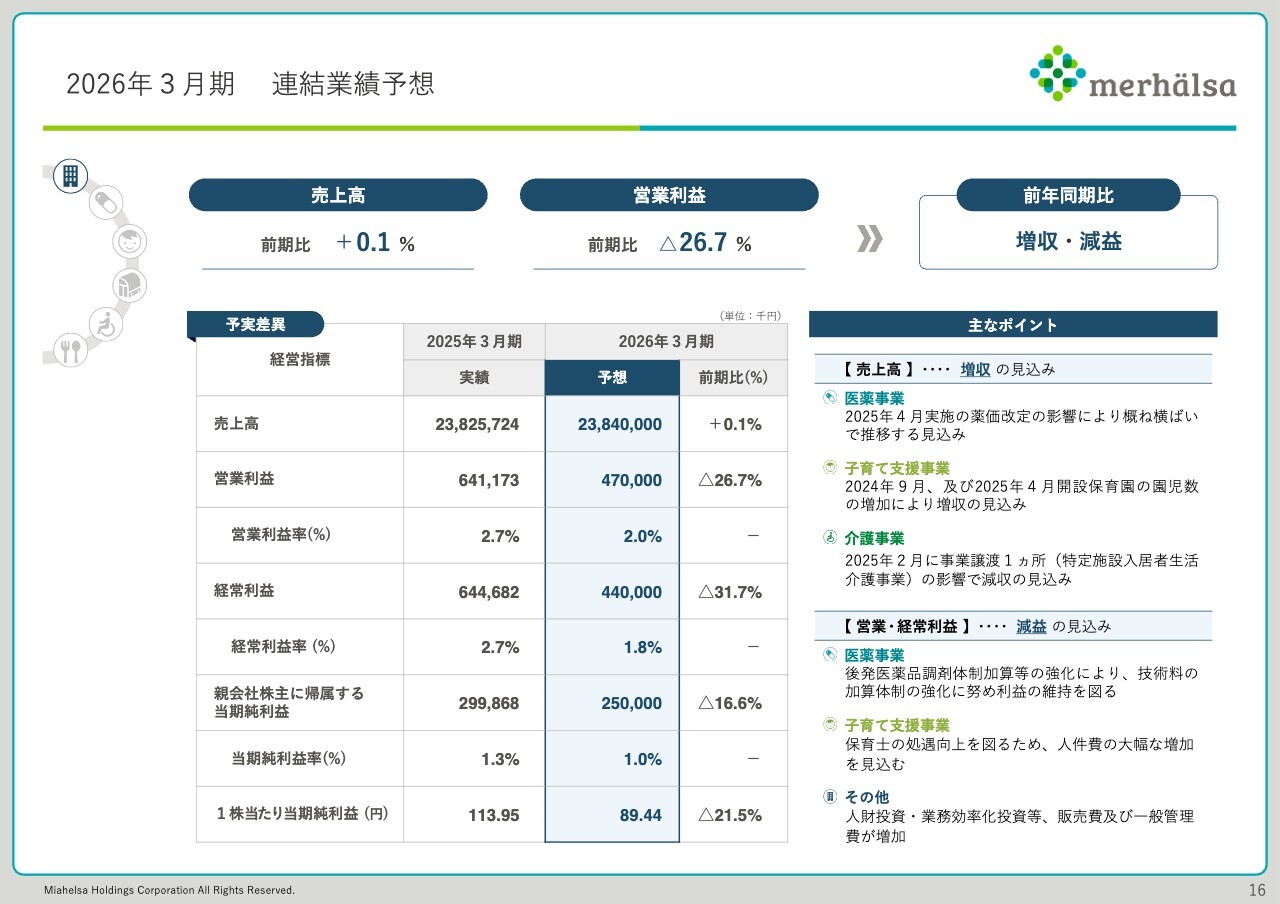
Task: Click the wheelchair care icon in the sidebar
Action: pyautogui.click(x=105, y=323)
